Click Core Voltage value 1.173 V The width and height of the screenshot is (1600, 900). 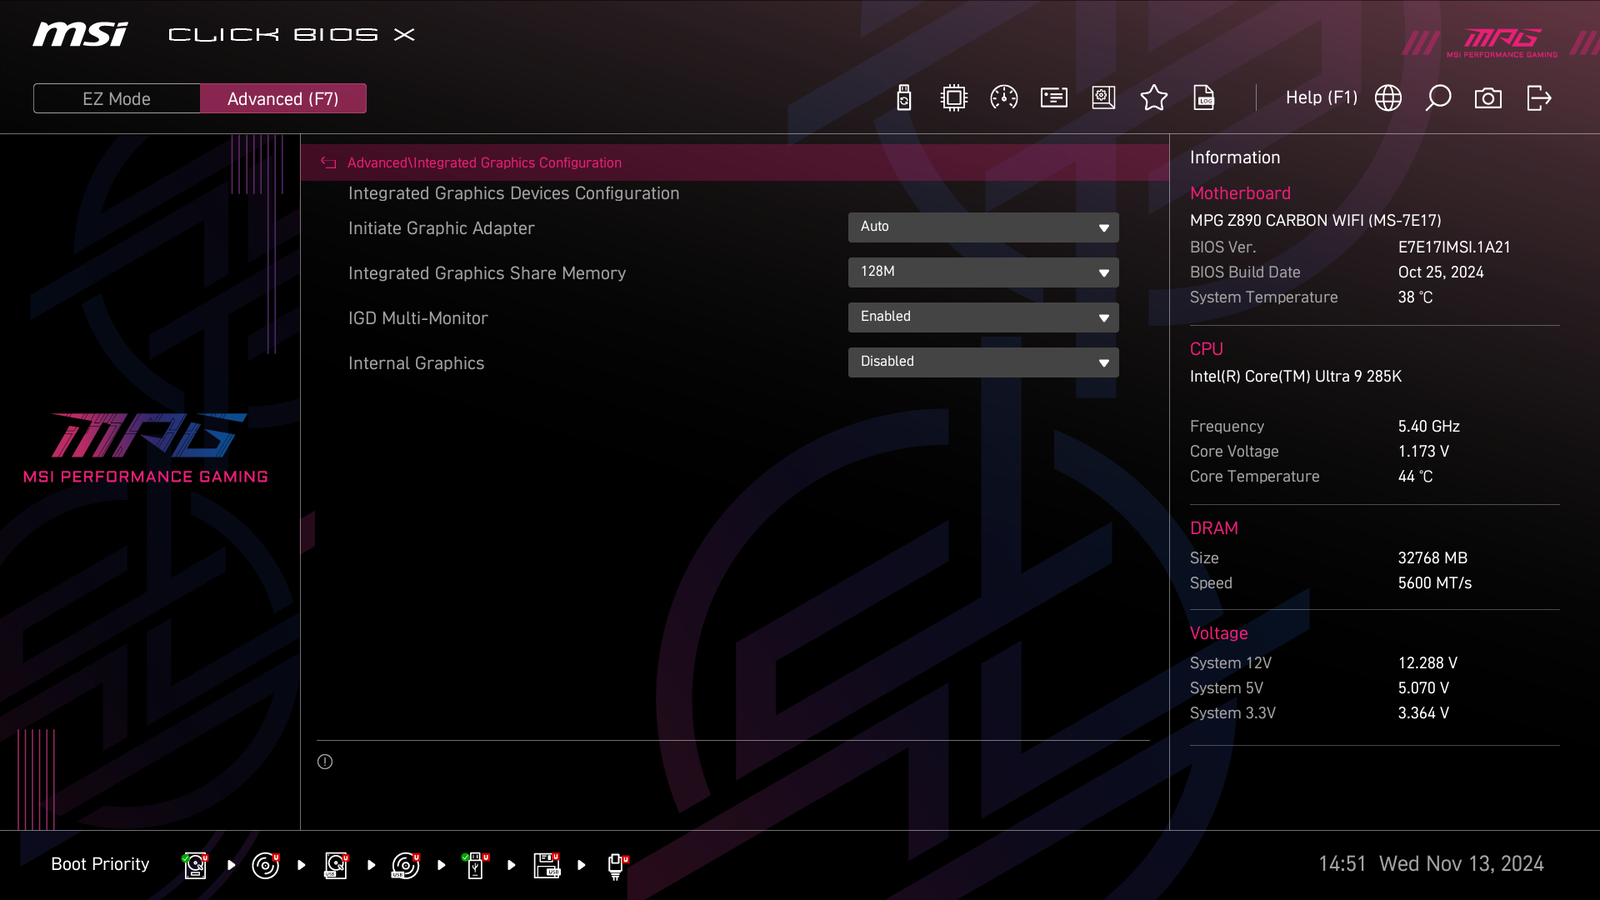tap(1423, 451)
